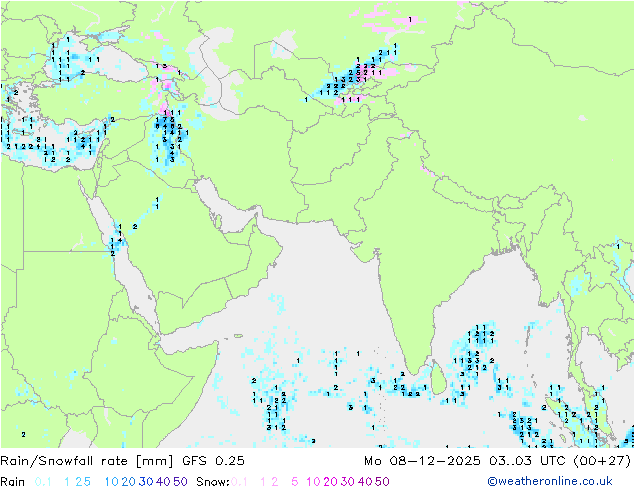Click the Rain legend value 0.1
Image resolution: width=634 pixels, height=490 pixels.
pyautogui.click(x=43, y=482)
